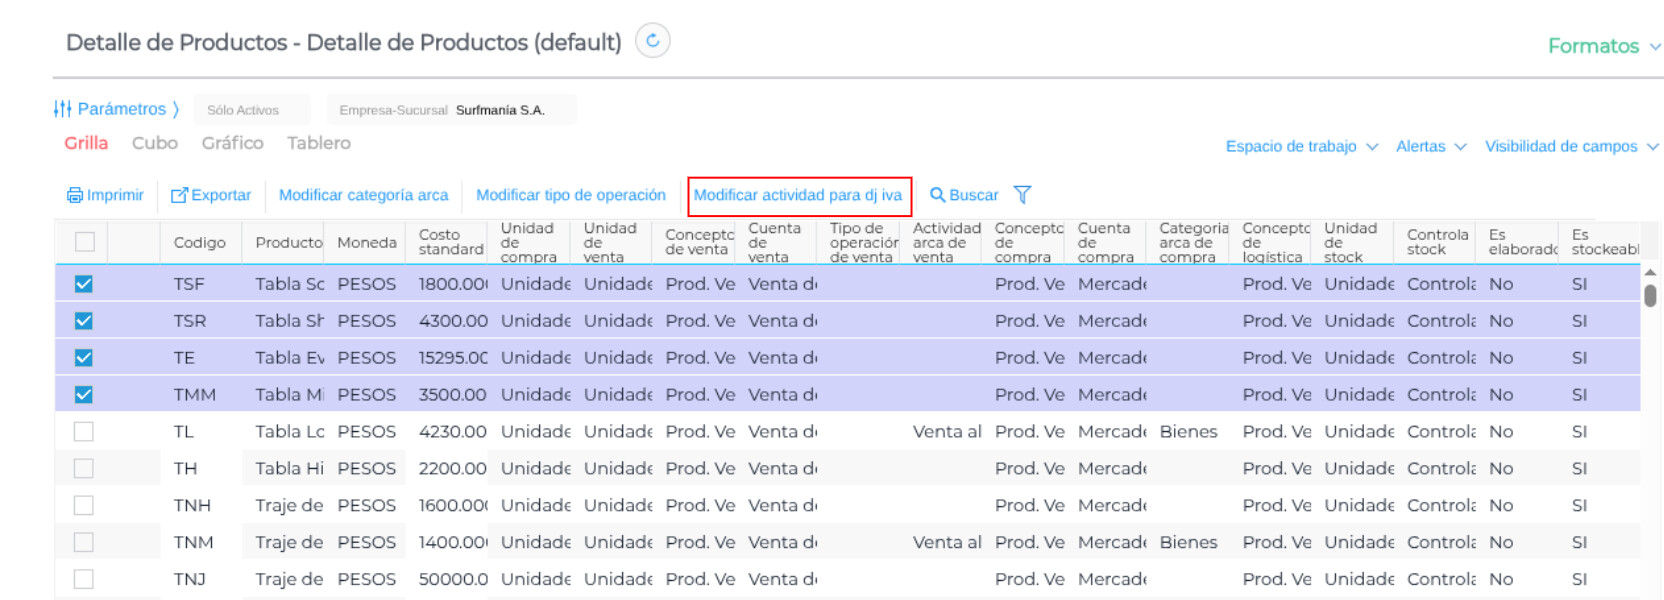Viewport: 1664px width, 600px height.
Task: Deselect the TMM row checkbox
Action: [84, 395]
